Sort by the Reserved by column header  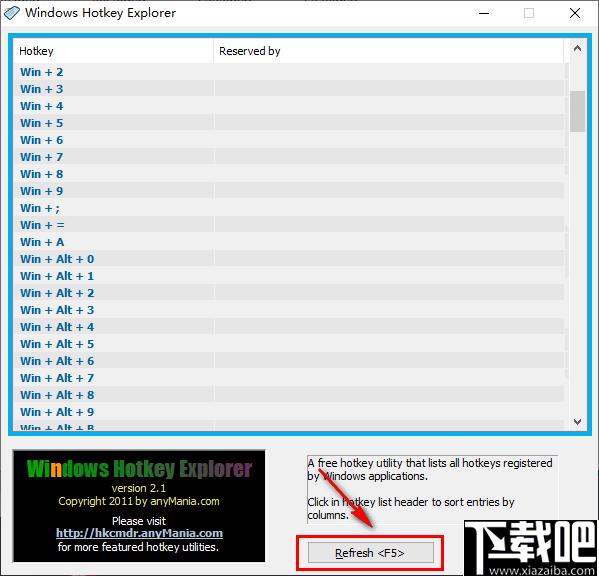click(388, 51)
